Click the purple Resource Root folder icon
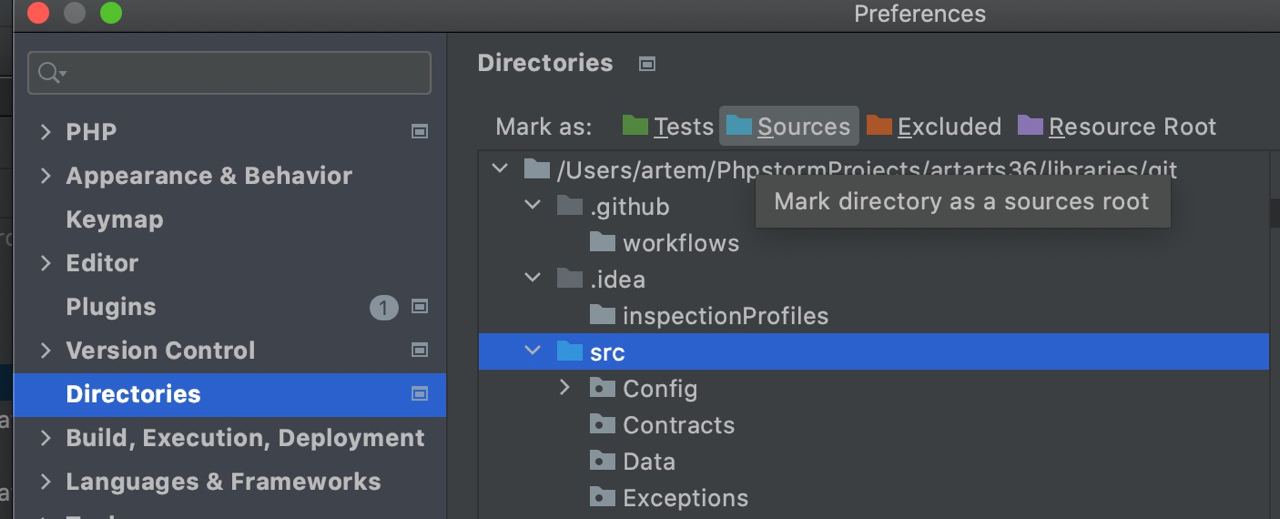Image resolution: width=1280 pixels, height=519 pixels. click(x=1031, y=125)
